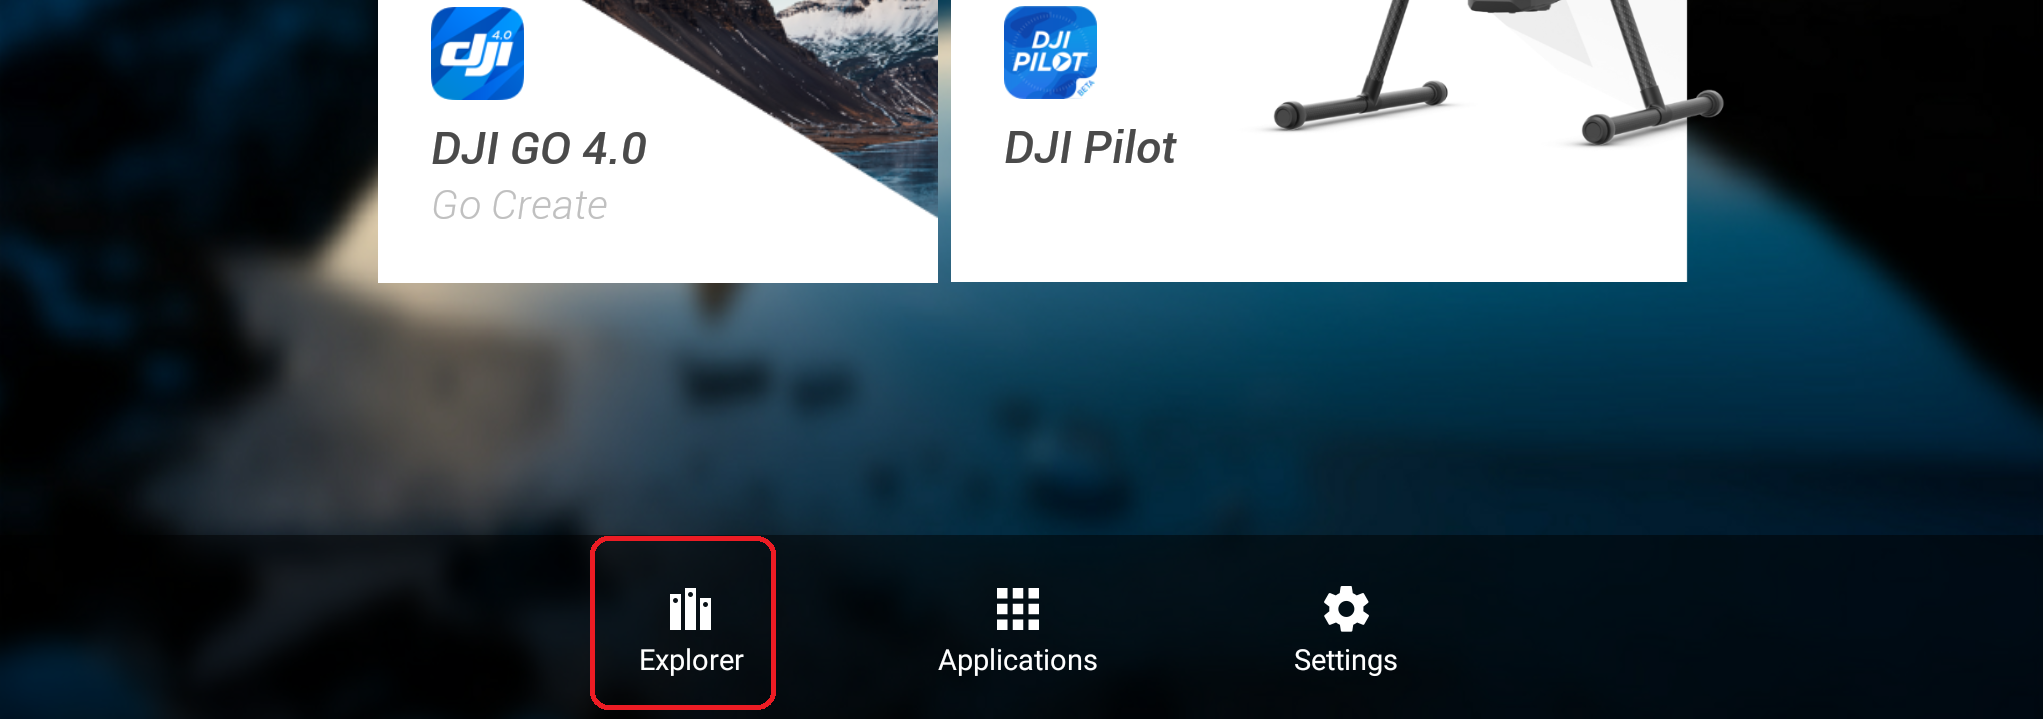
Task: Launch the DJI GO 4.0 app icon
Action: tap(477, 53)
